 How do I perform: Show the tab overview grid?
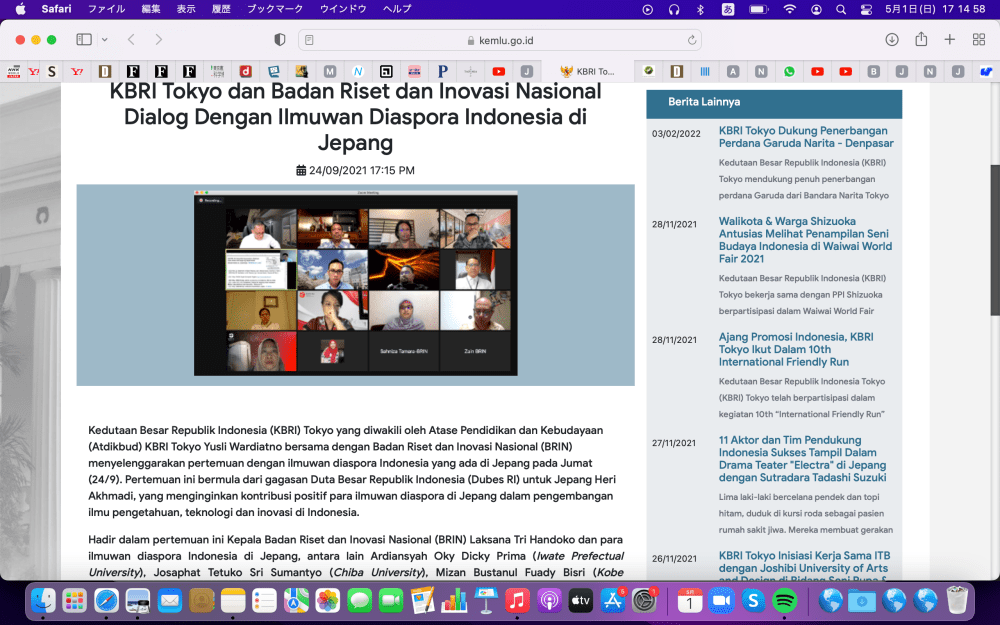click(978, 39)
